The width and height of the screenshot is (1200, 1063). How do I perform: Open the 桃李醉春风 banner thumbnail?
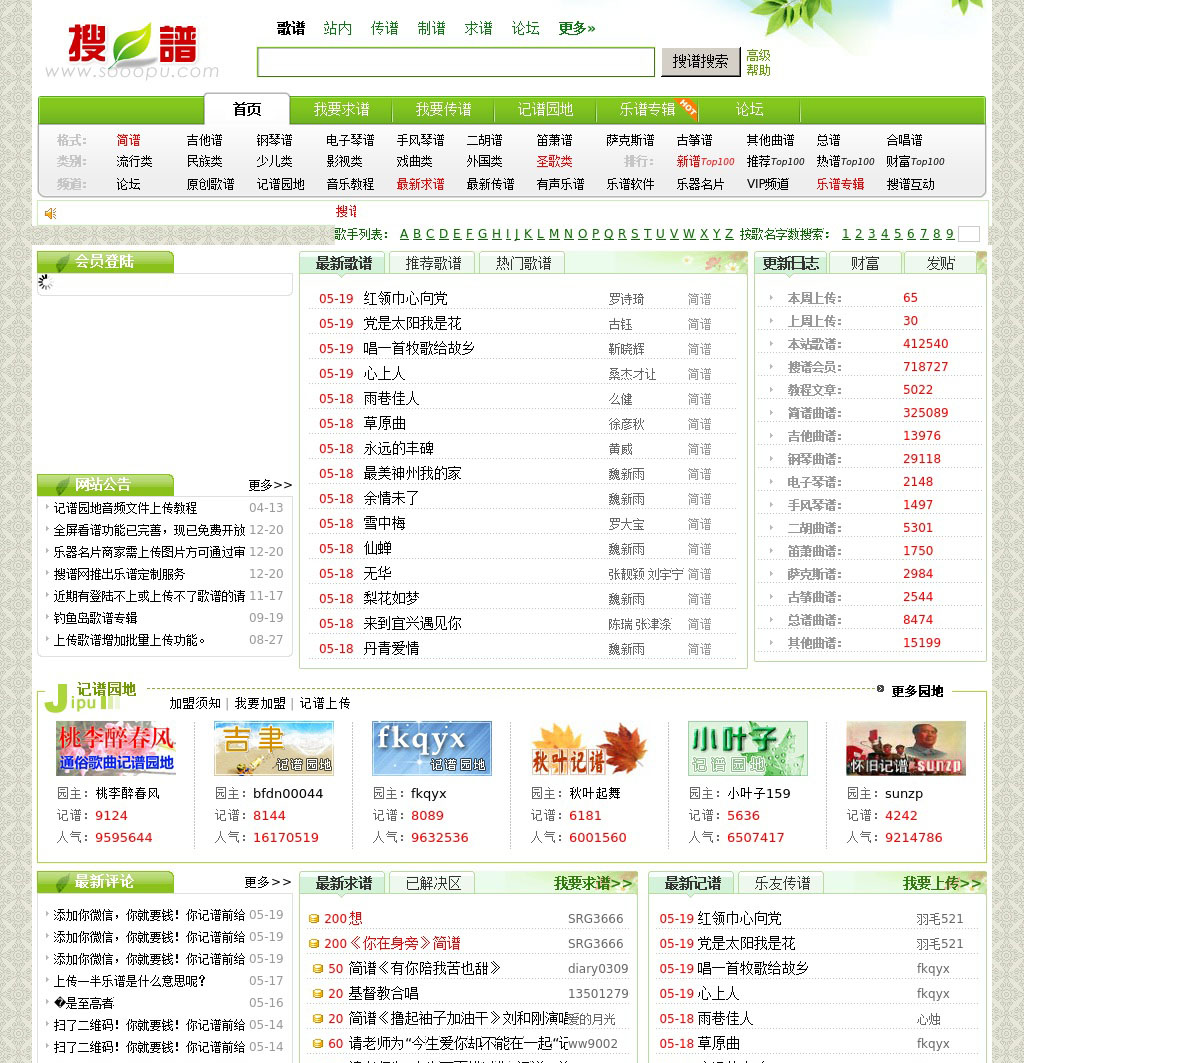[x=116, y=748]
